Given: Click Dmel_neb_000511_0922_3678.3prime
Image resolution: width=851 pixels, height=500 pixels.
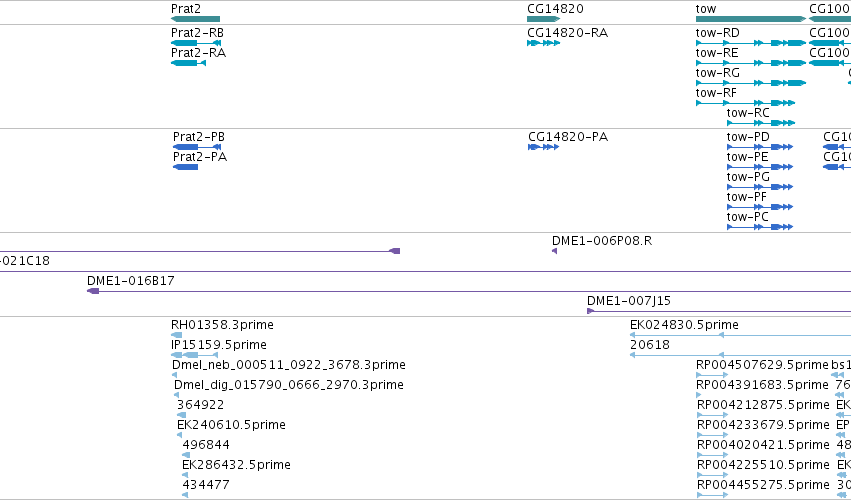Looking at the screenshot, I should point(174,375).
